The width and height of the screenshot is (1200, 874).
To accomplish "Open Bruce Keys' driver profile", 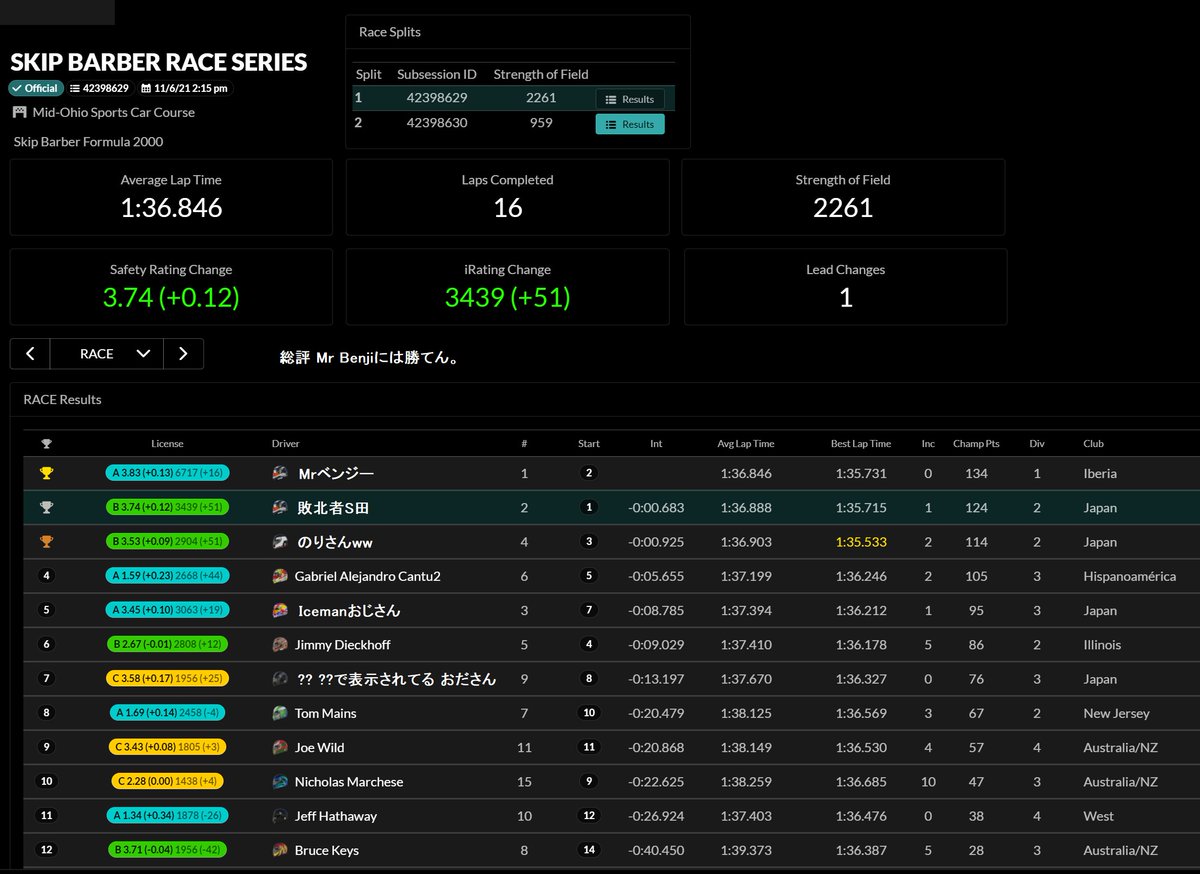I will (326, 850).
